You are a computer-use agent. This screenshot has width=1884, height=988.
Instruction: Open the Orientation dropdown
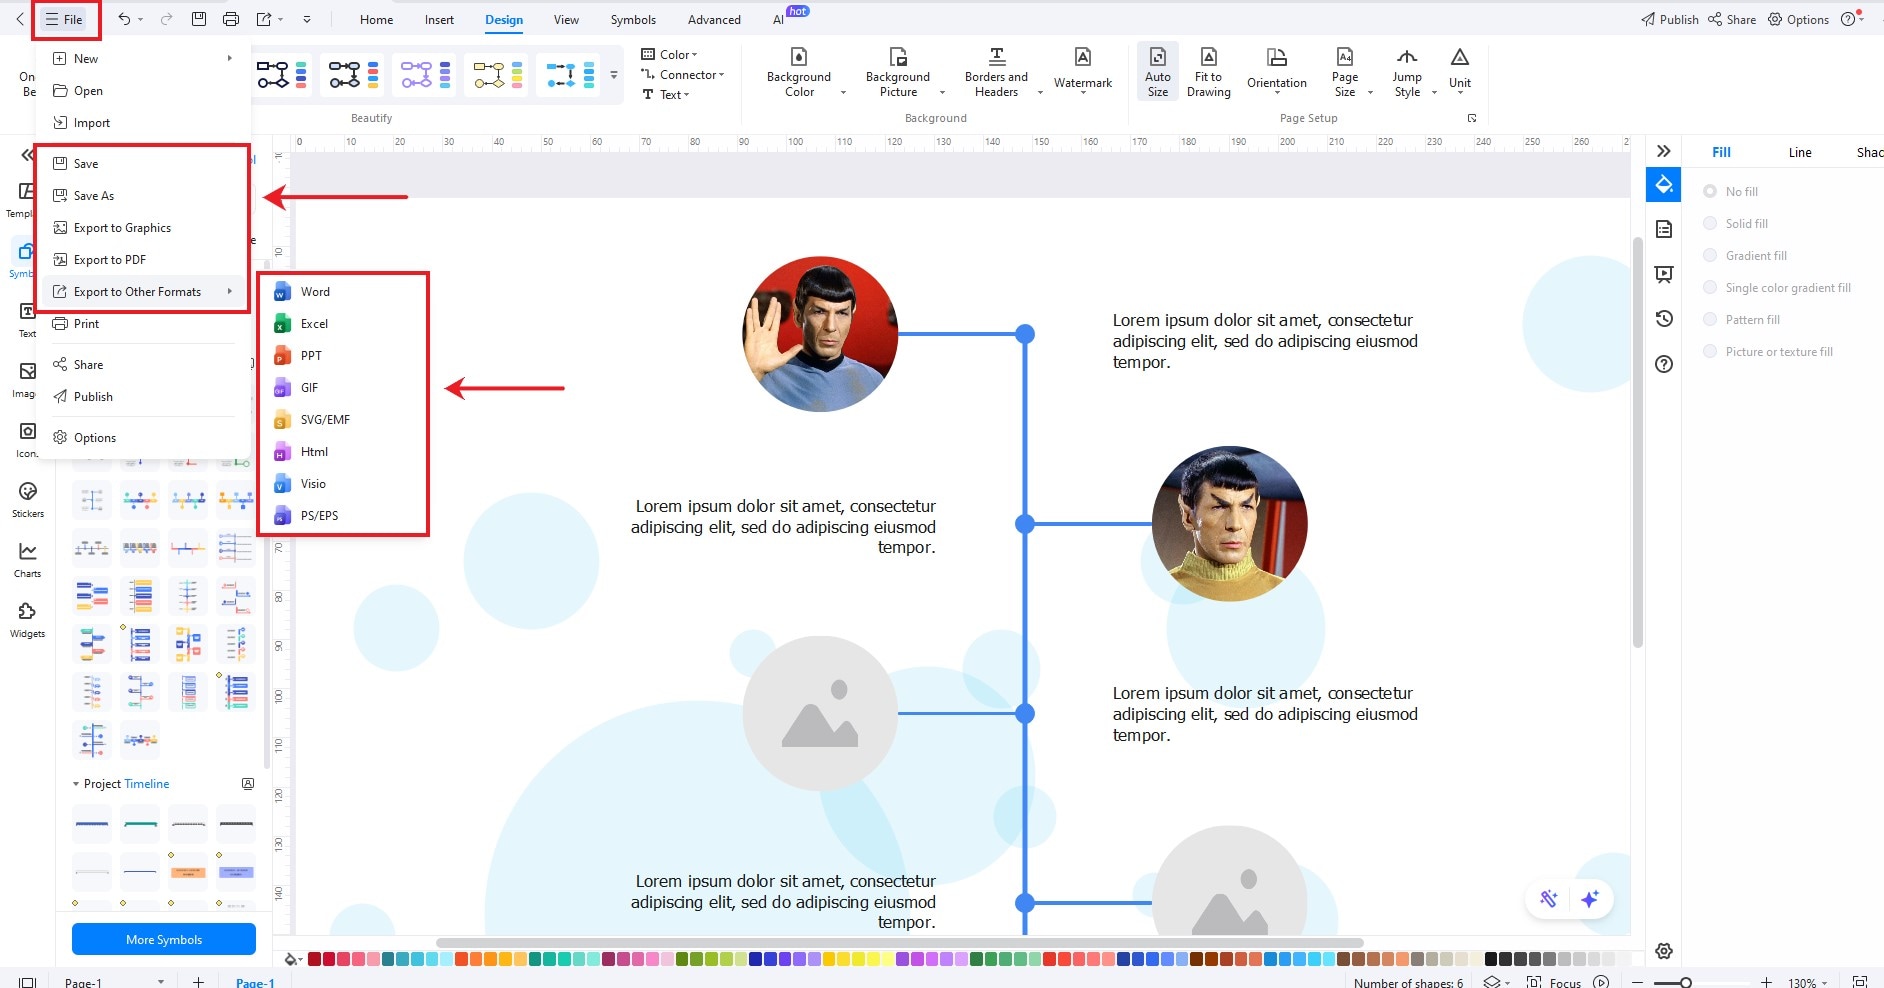tap(1276, 71)
